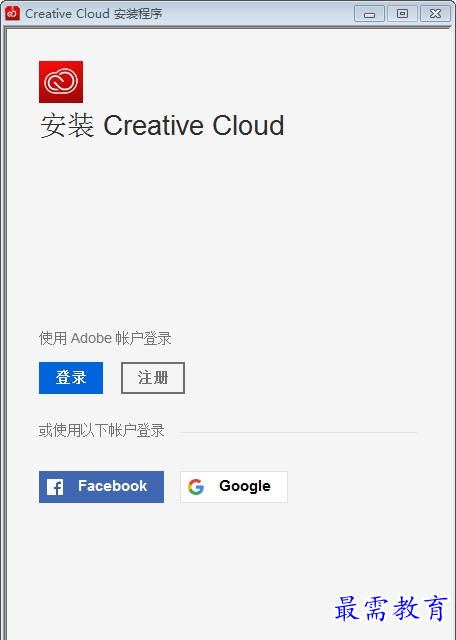The width and height of the screenshot is (456, 640).
Task: Sign in with the Facebook button
Action: tap(101, 487)
